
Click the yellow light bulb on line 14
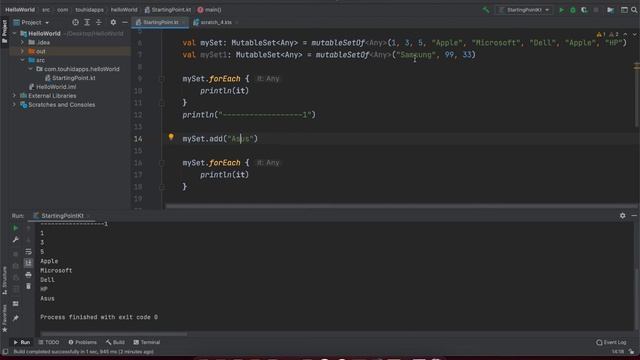(x=171, y=137)
